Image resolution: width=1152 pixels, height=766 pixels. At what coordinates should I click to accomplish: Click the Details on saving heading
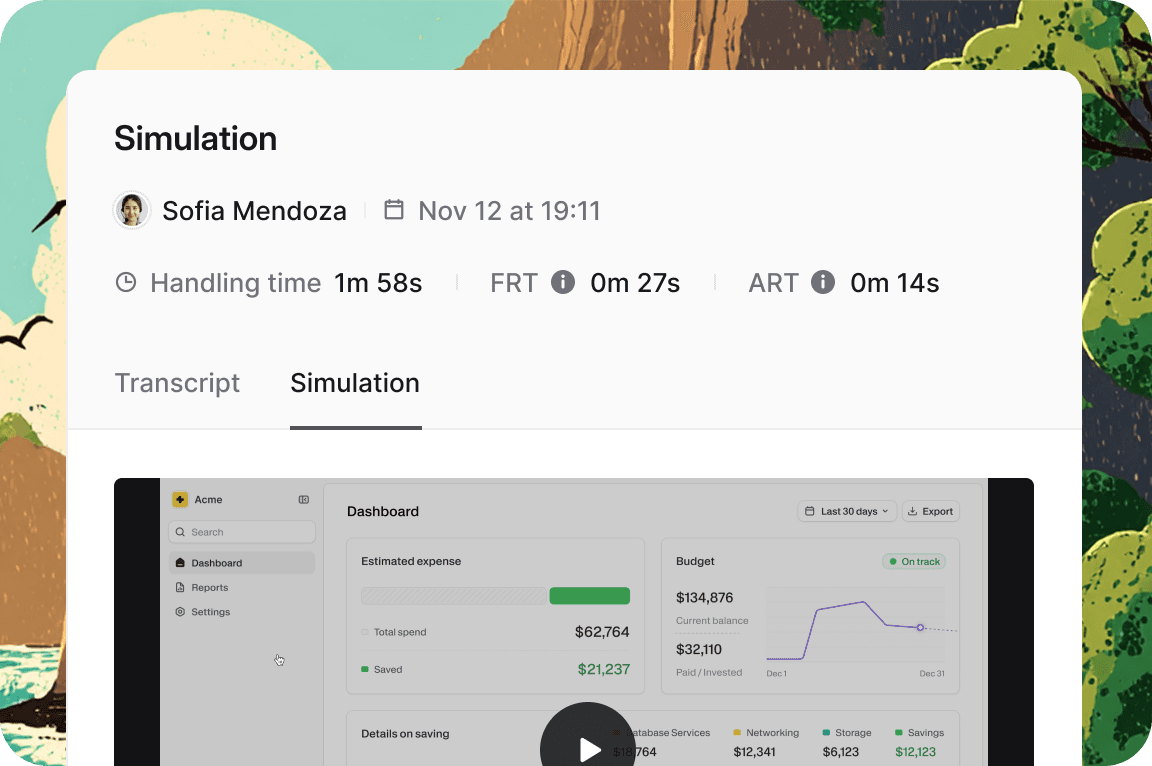(405, 734)
